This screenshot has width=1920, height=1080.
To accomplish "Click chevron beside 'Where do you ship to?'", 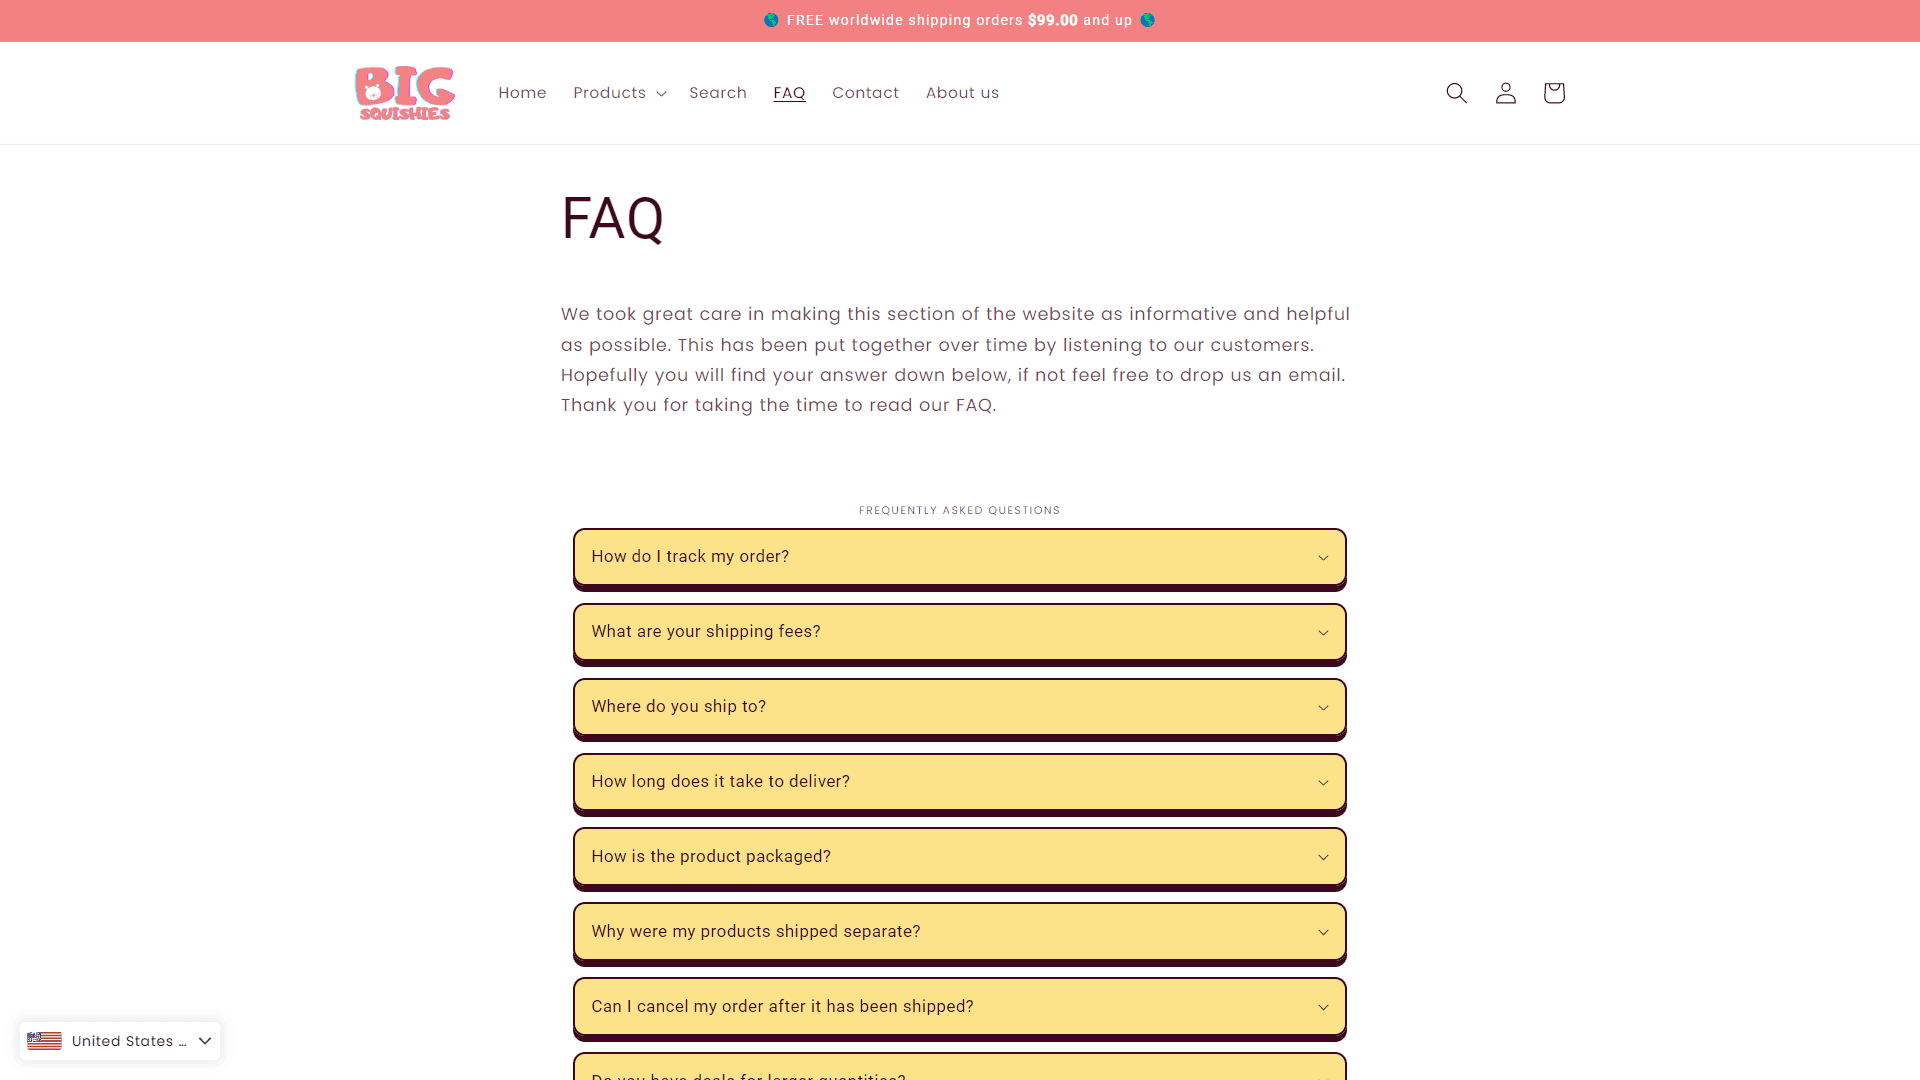I will pyautogui.click(x=1323, y=708).
